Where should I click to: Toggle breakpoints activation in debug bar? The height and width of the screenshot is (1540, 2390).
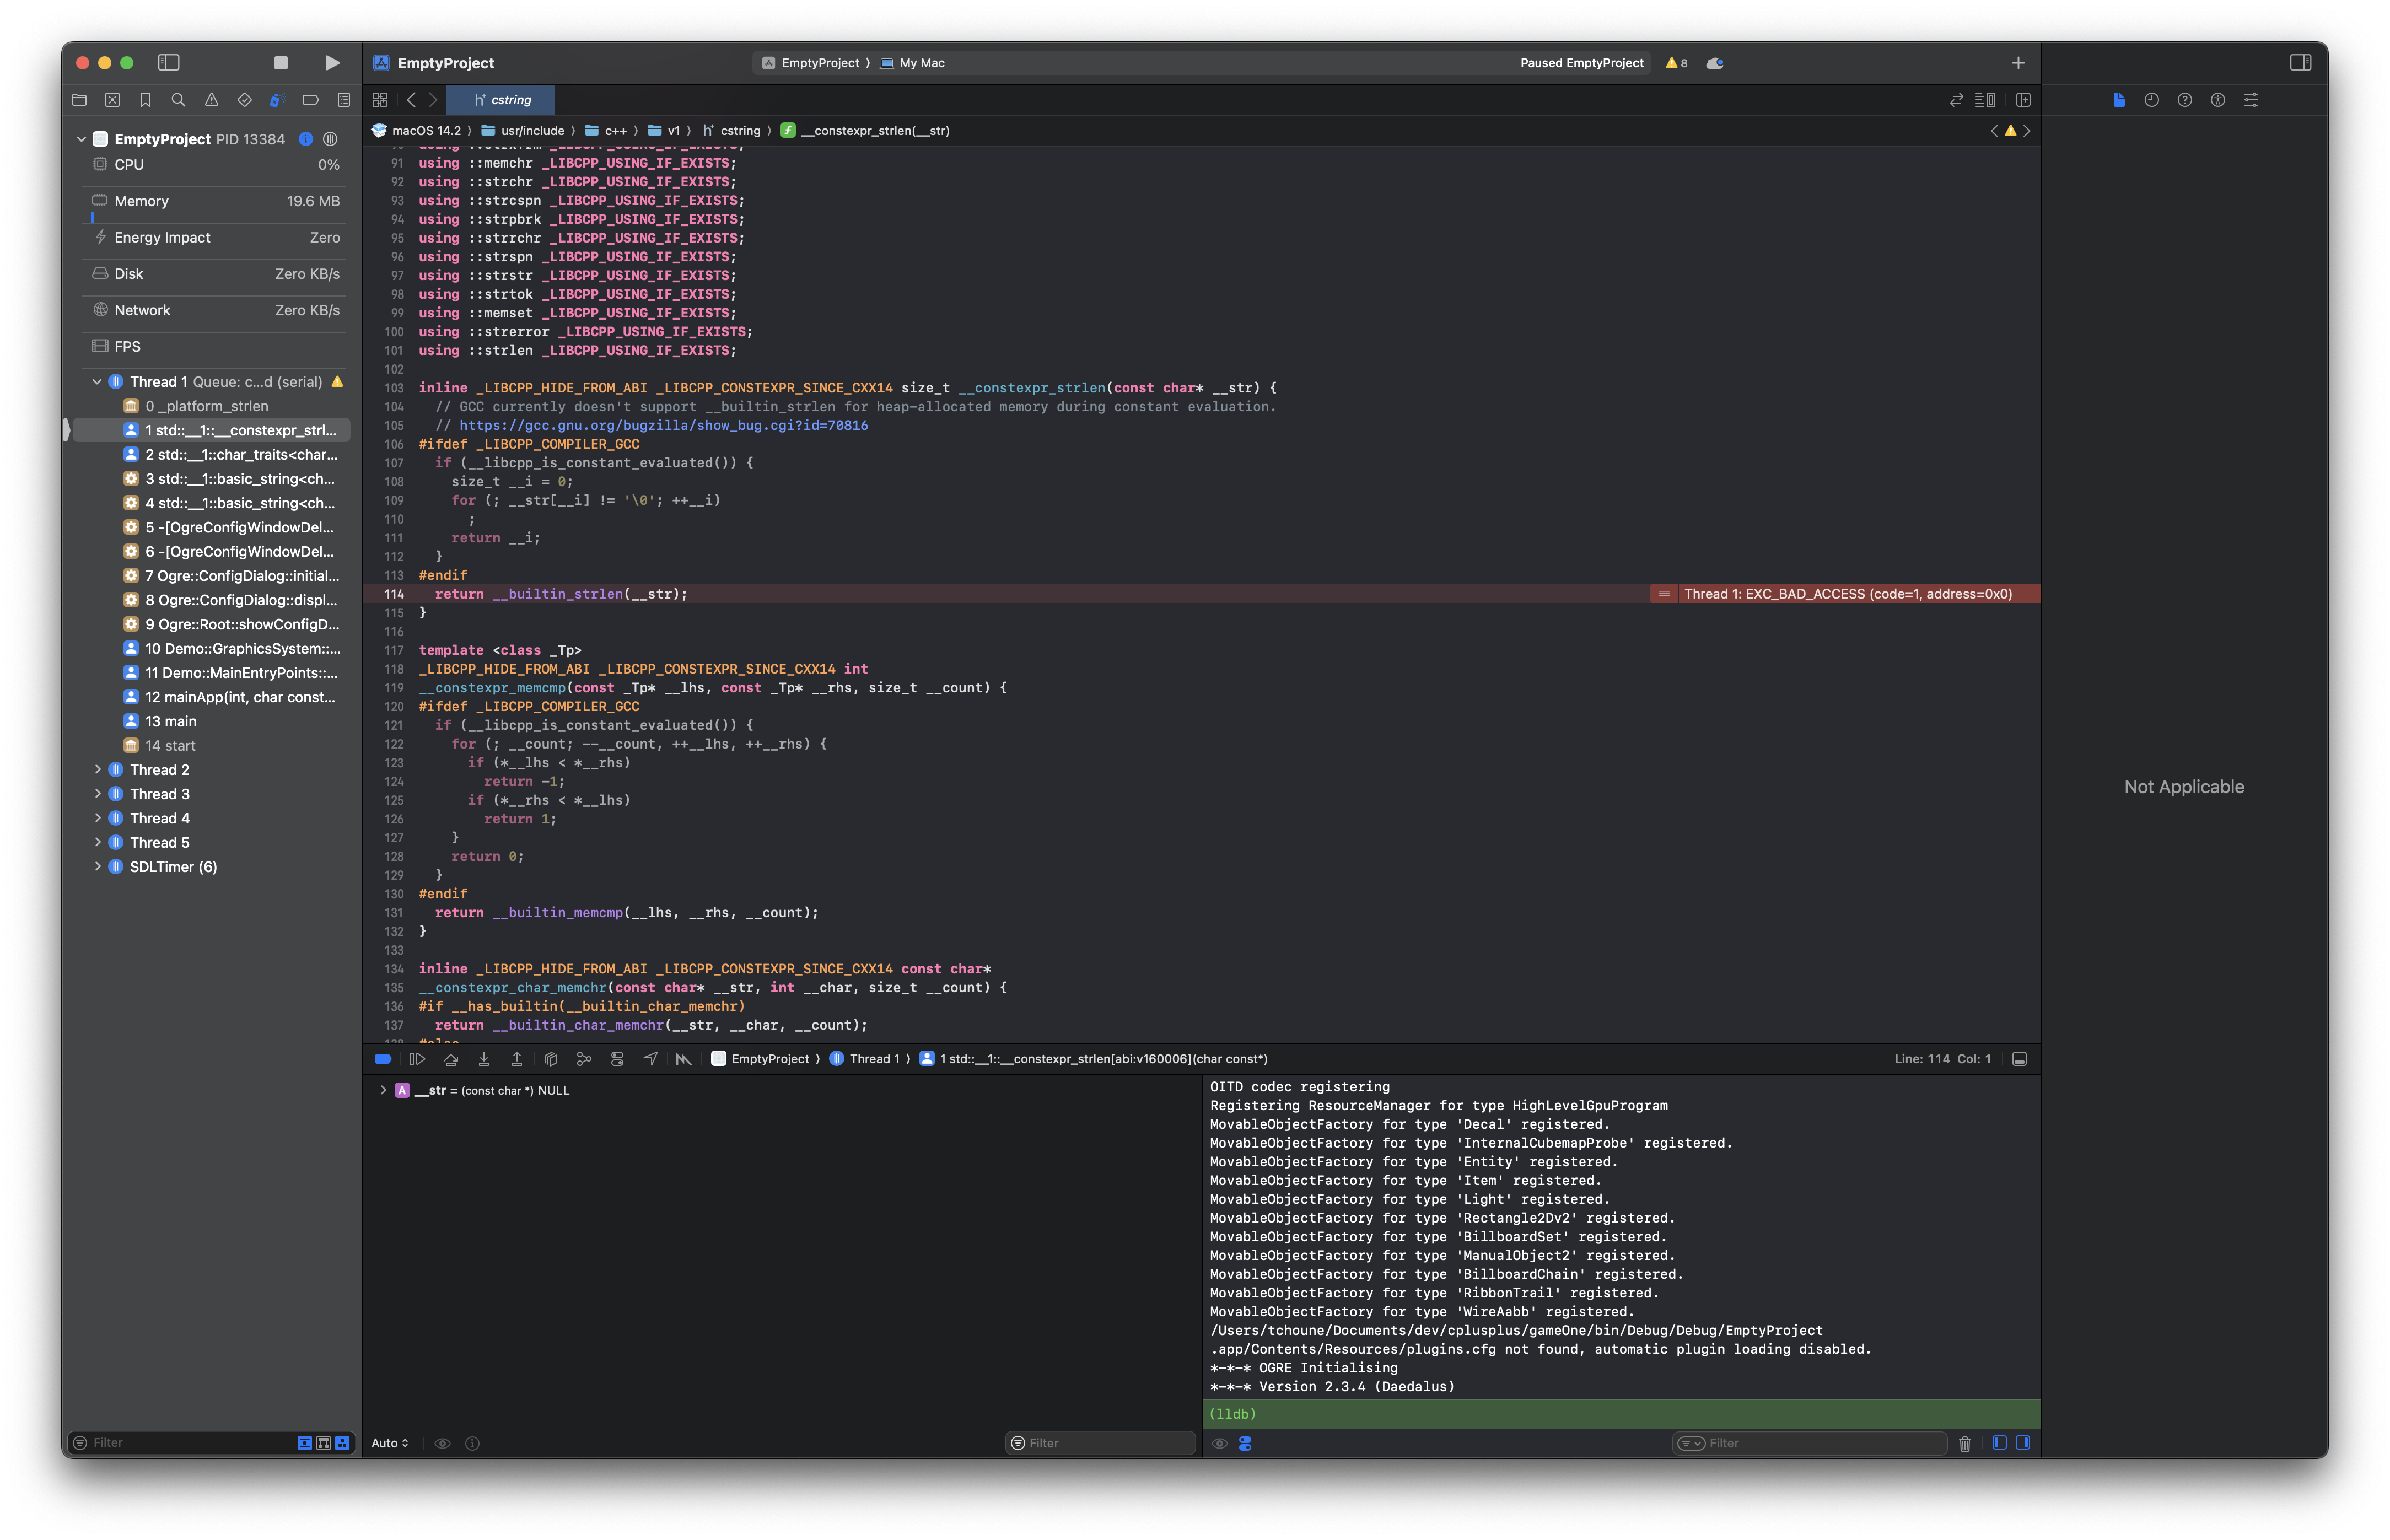383,1059
